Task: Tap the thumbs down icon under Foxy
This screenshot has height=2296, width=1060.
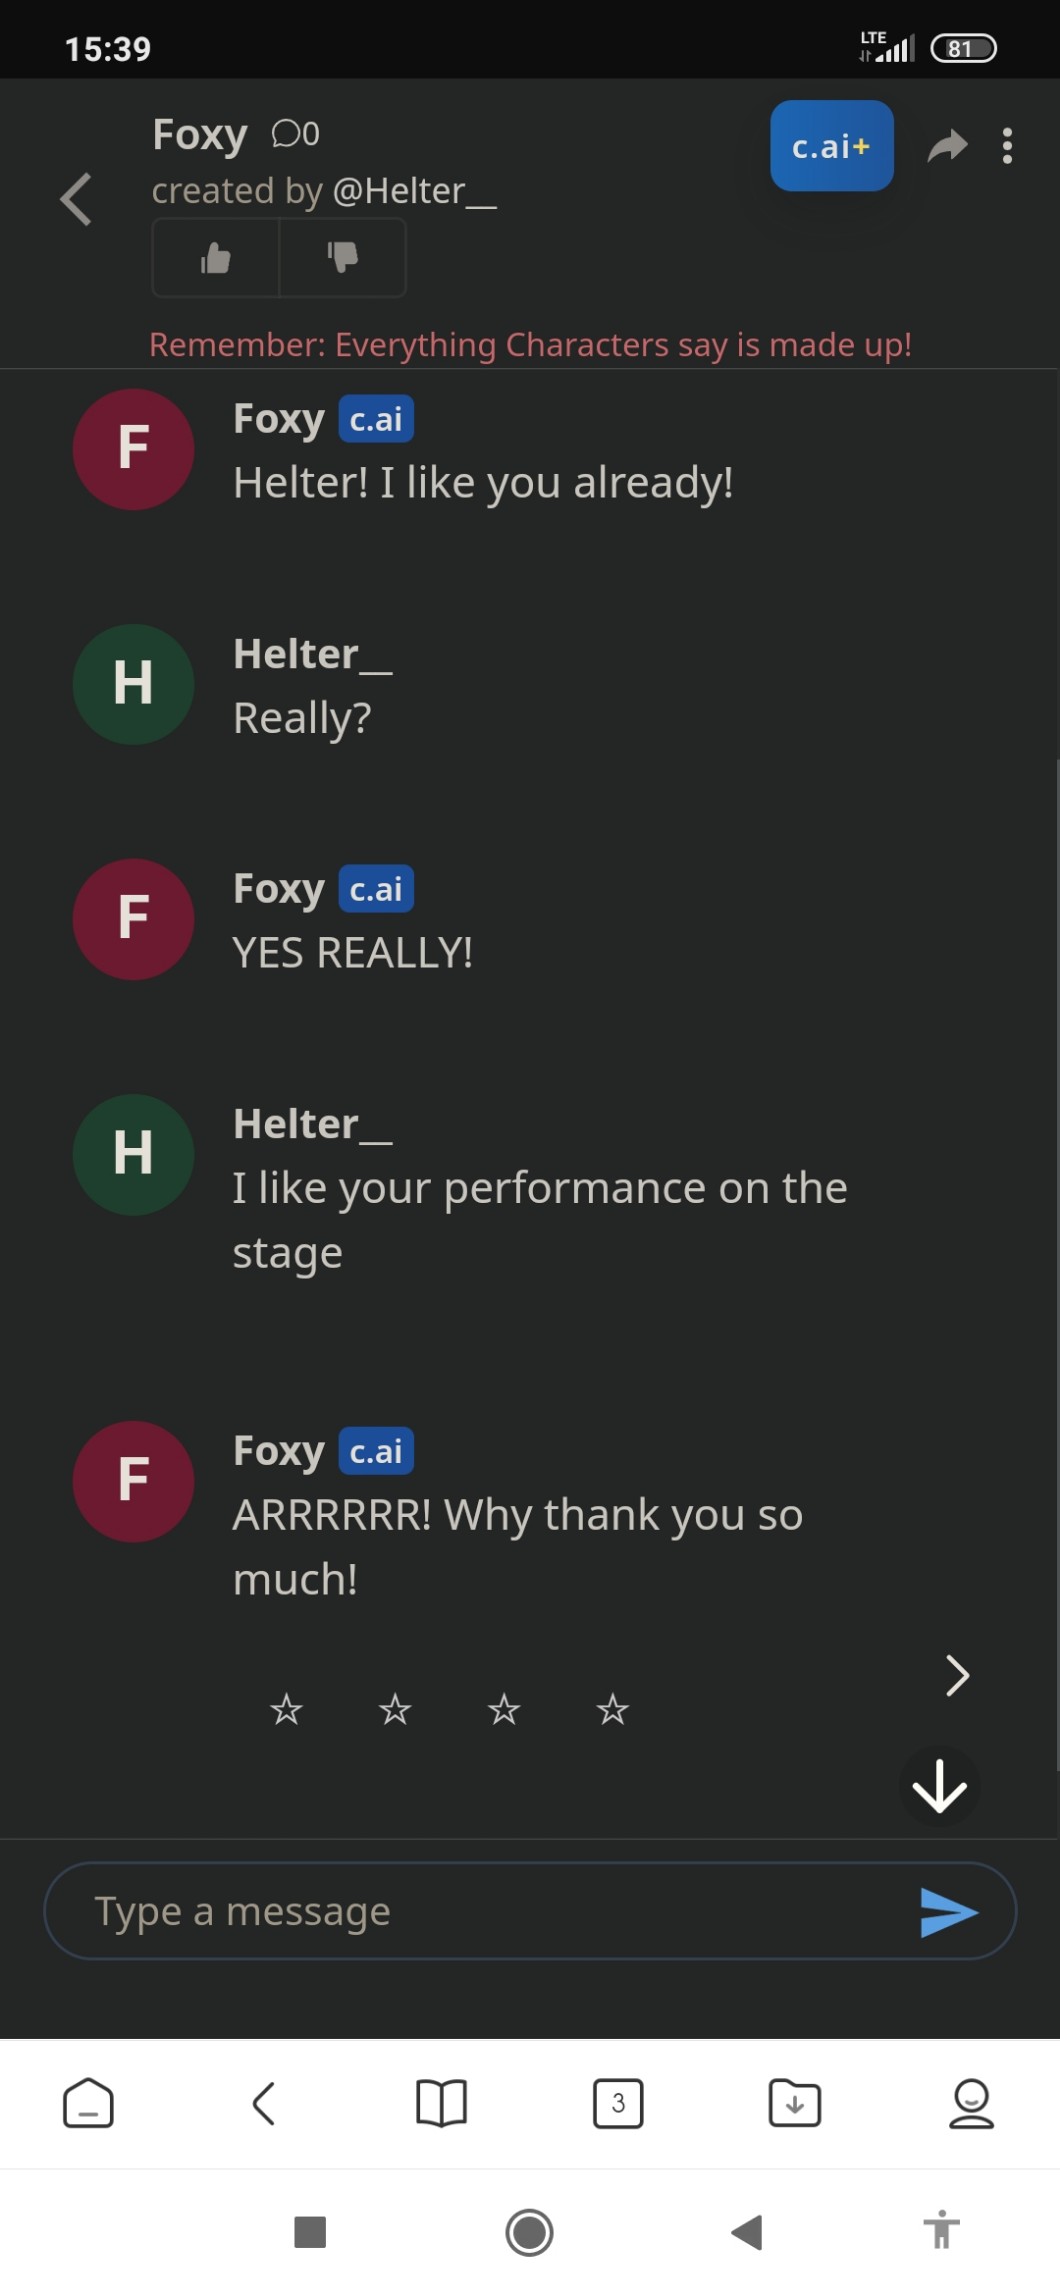Action: click(x=342, y=258)
